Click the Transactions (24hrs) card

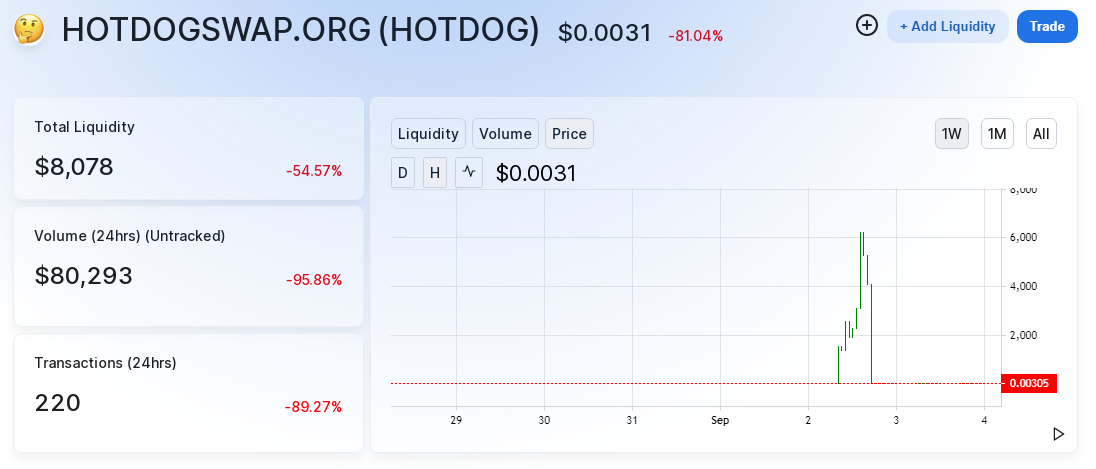pos(188,392)
